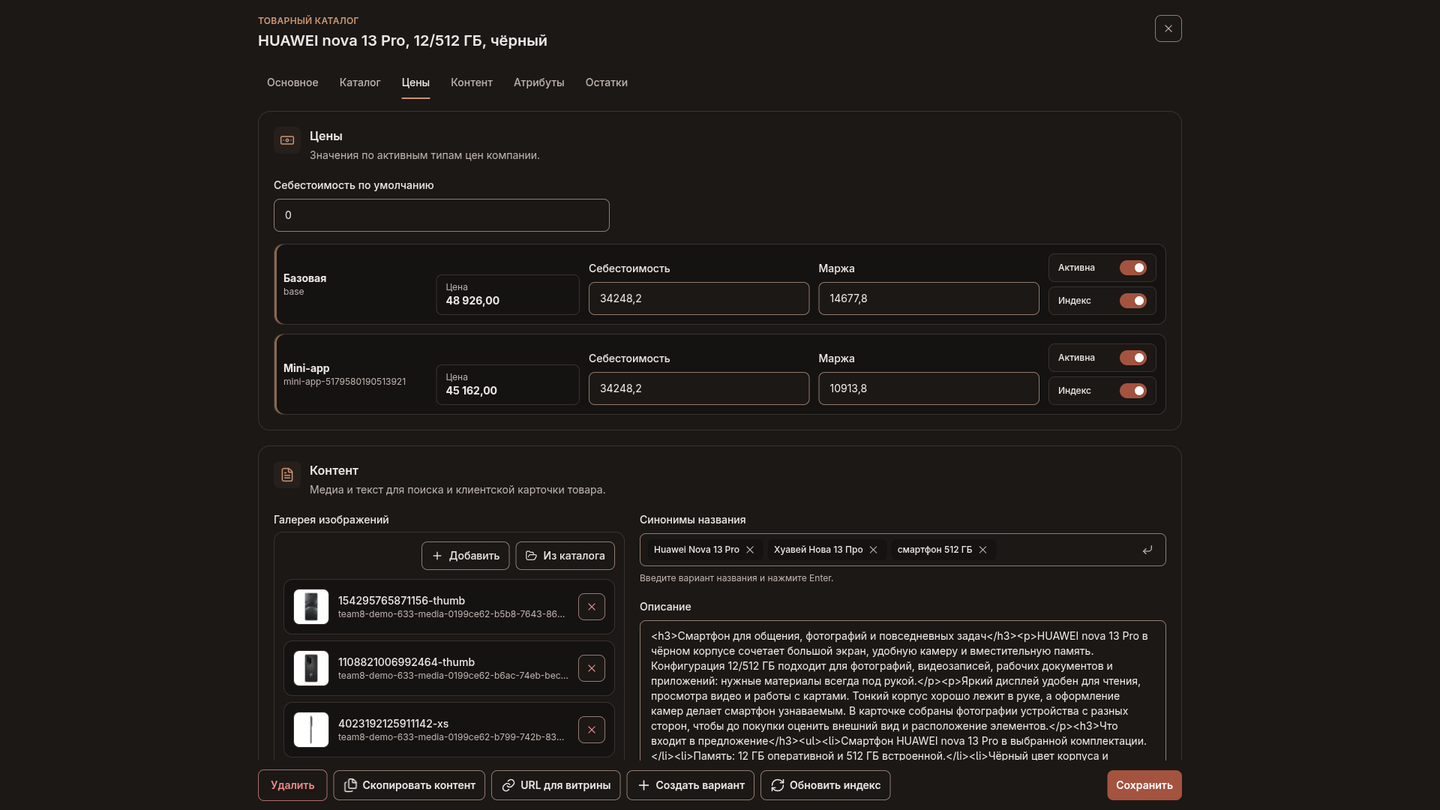The width and height of the screenshot is (1440, 810).
Task: Open the Каталог tab
Action: [x=360, y=82]
